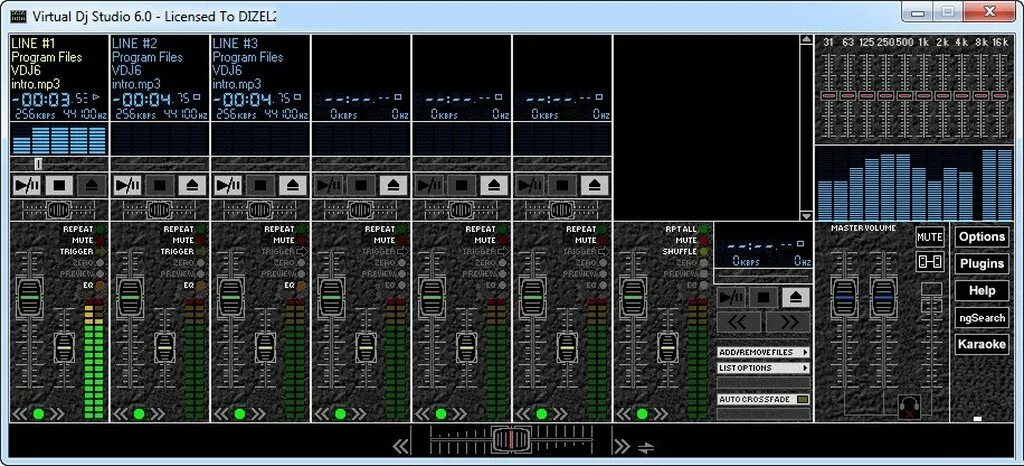Mute the master volume output
The image size is (1024, 466).
pyautogui.click(x=930, y=237)
